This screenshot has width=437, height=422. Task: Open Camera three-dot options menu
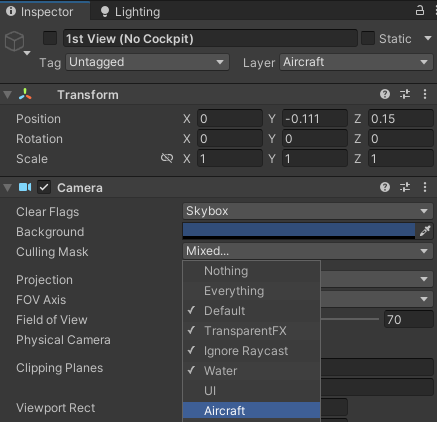pyautogui.click(x=425, y=187)
